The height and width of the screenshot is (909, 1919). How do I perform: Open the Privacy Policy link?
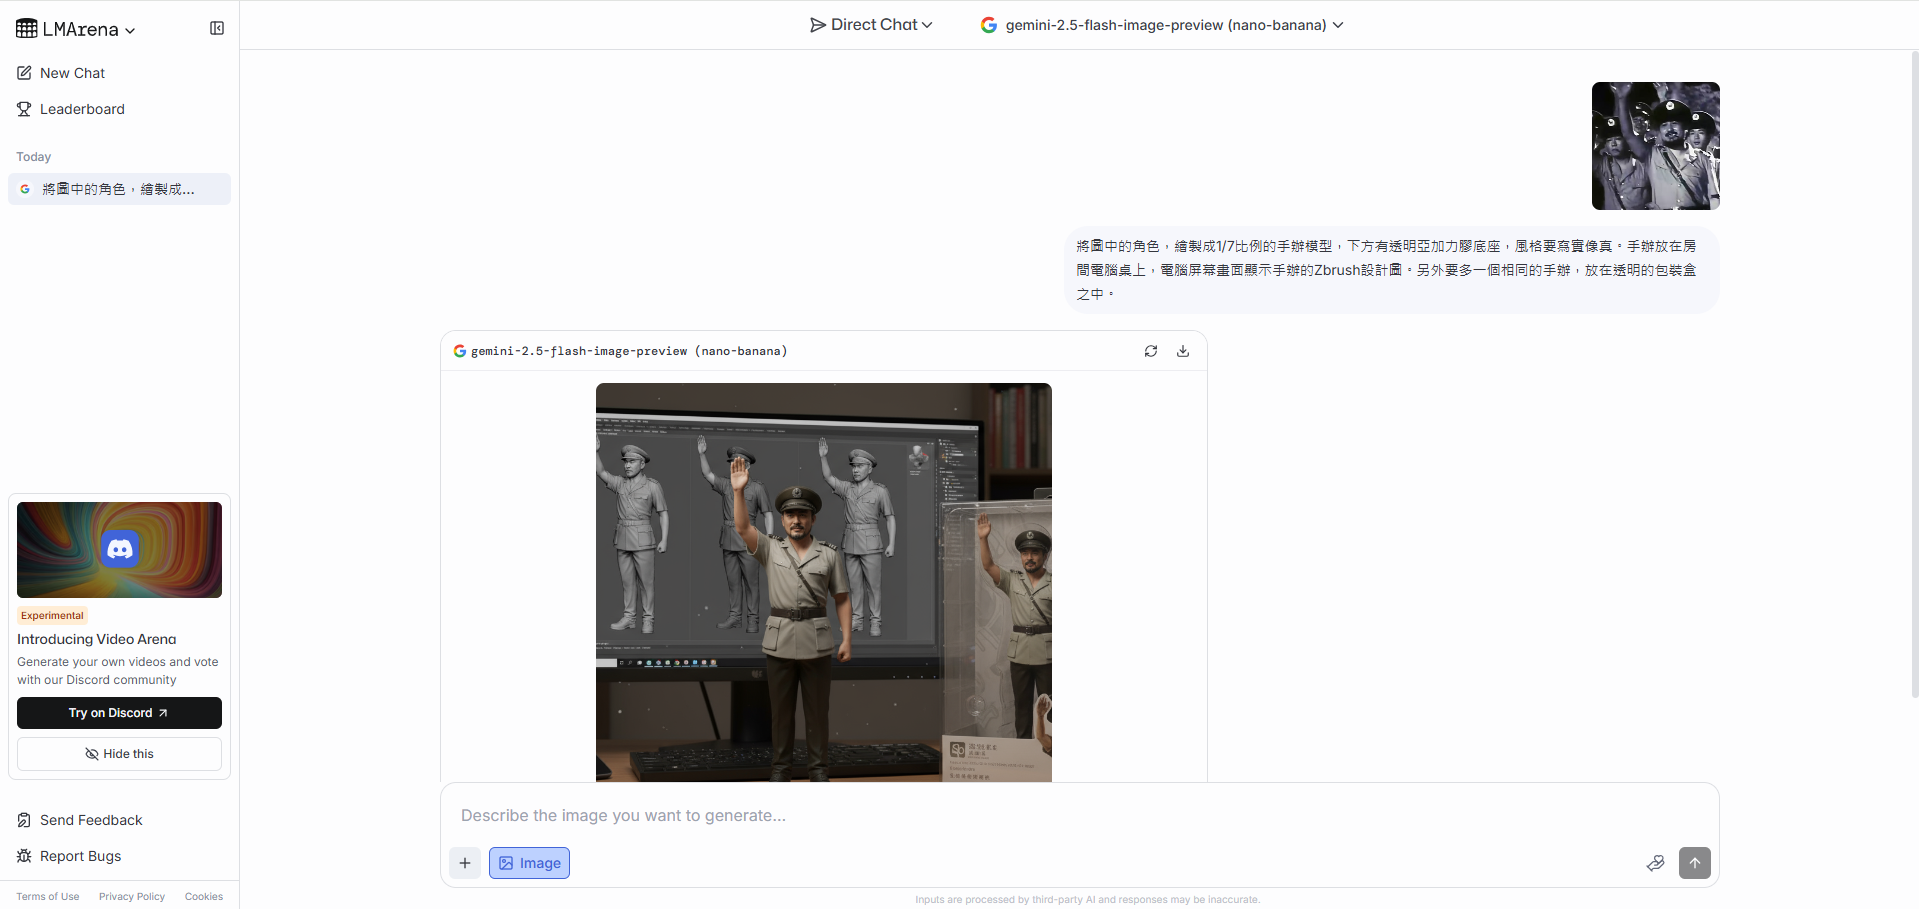131,896
